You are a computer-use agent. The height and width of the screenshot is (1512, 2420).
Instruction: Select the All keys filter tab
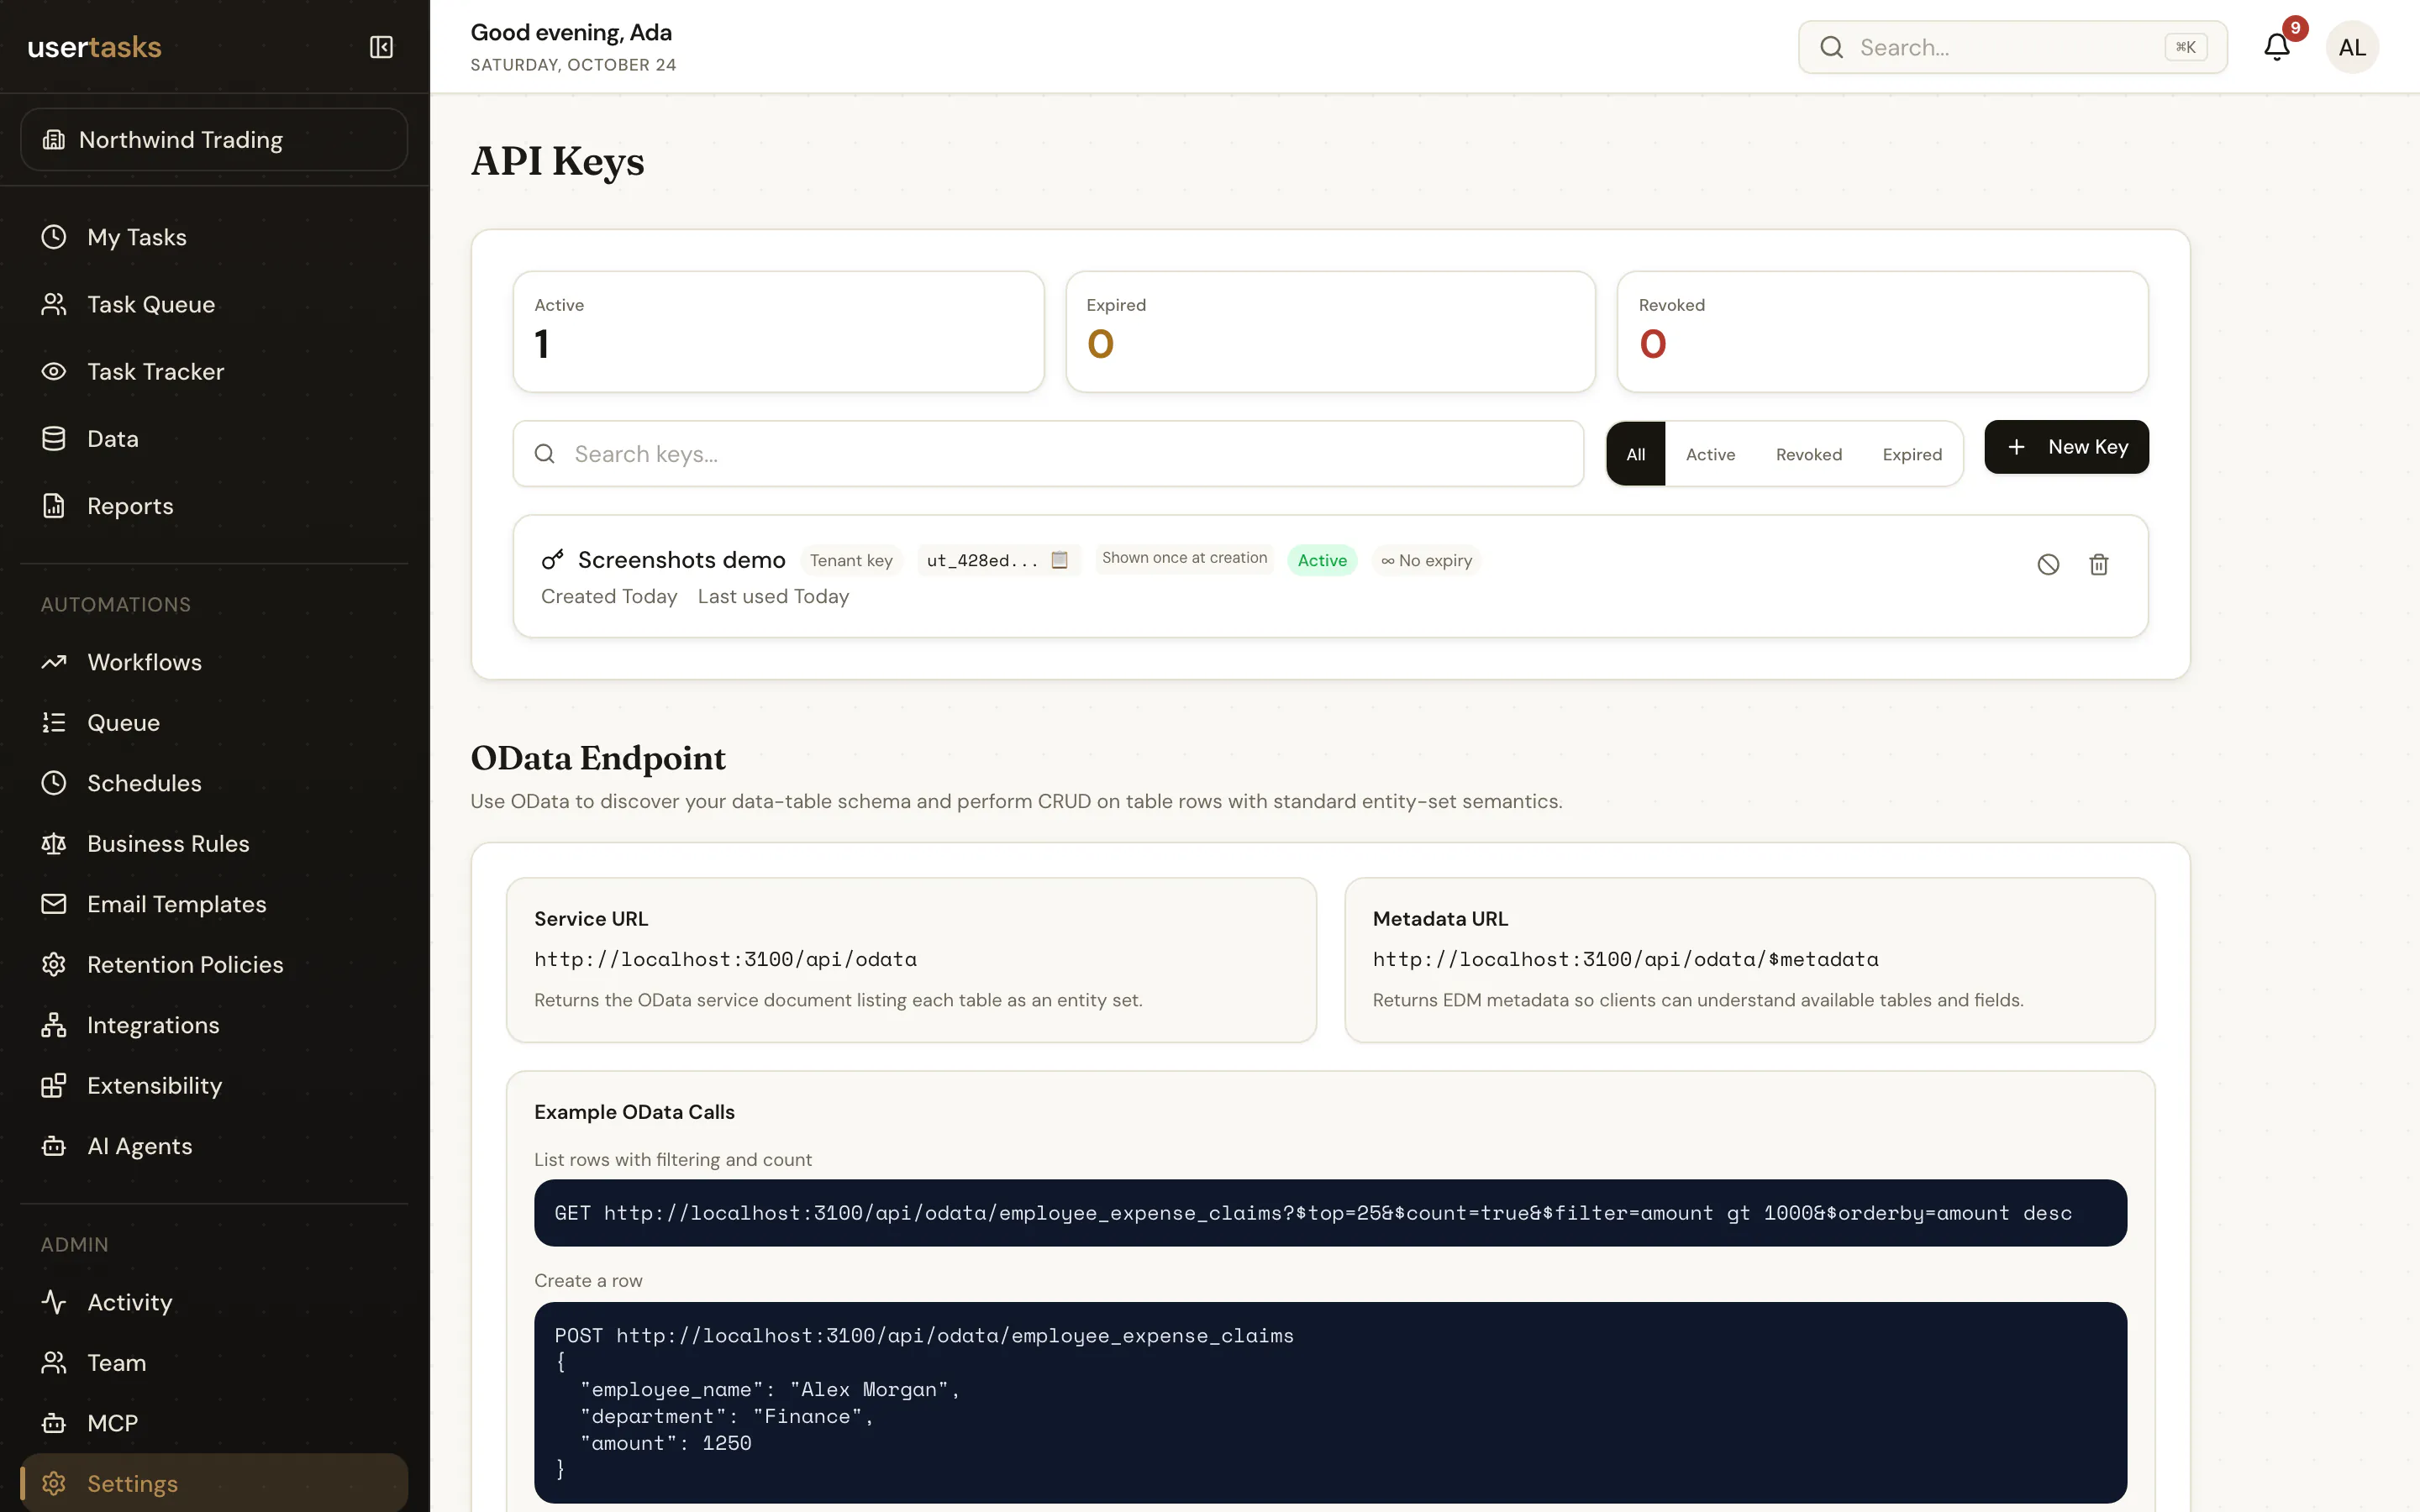tap(1635, 454)
